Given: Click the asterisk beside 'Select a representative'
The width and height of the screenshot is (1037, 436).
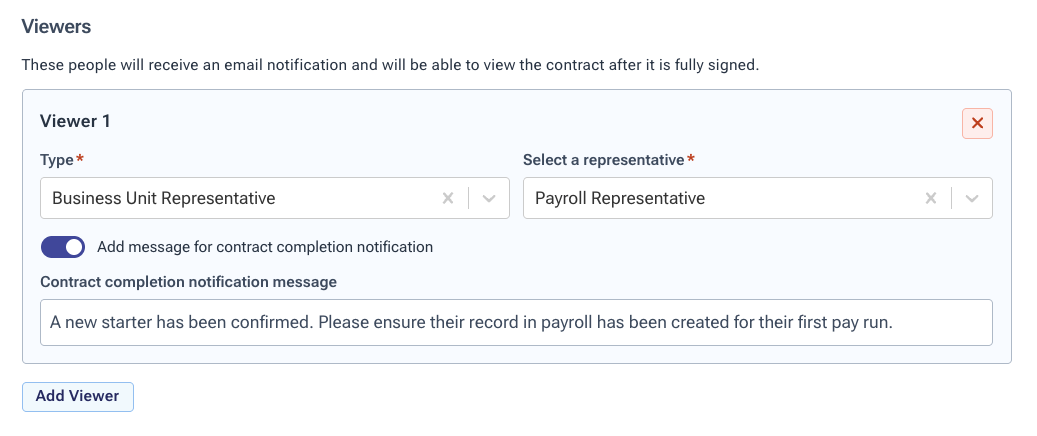Looking at the screenshot, I should [x=691, y=160].
